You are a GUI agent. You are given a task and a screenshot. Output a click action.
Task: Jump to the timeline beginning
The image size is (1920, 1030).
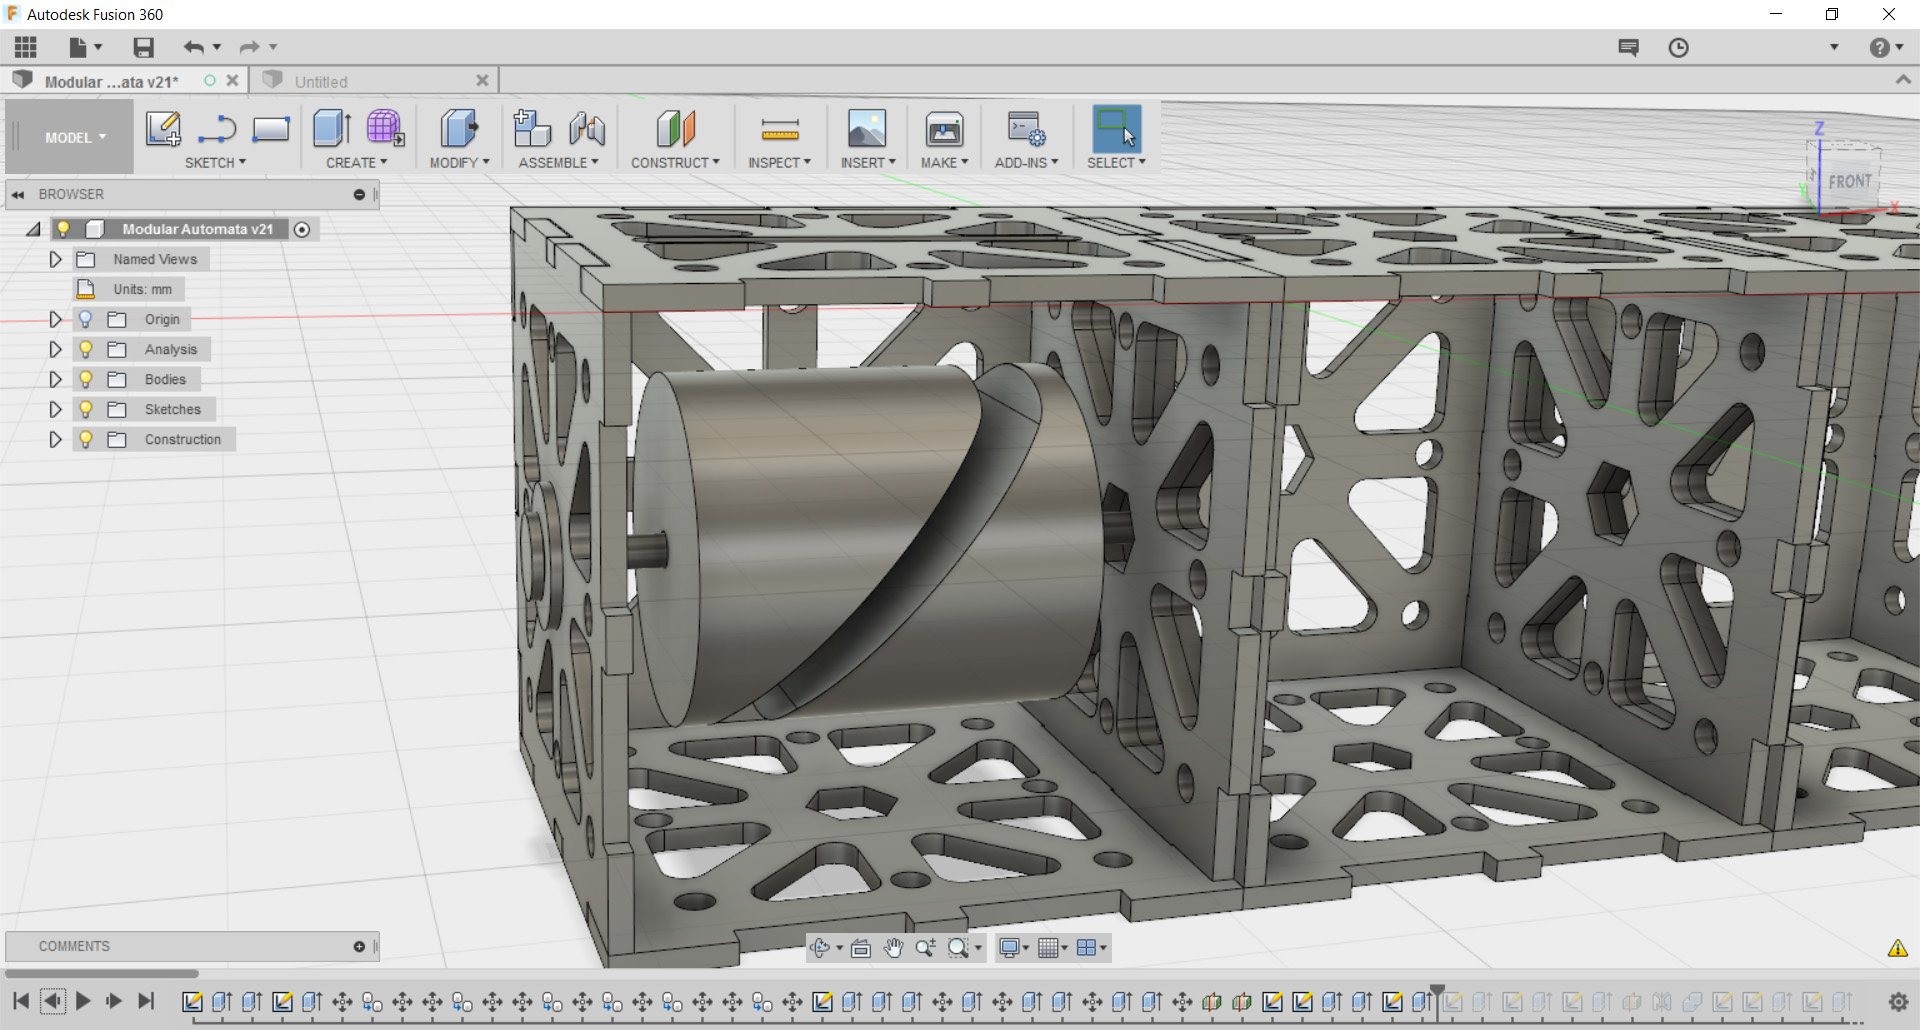click(x=21, y=1001)
